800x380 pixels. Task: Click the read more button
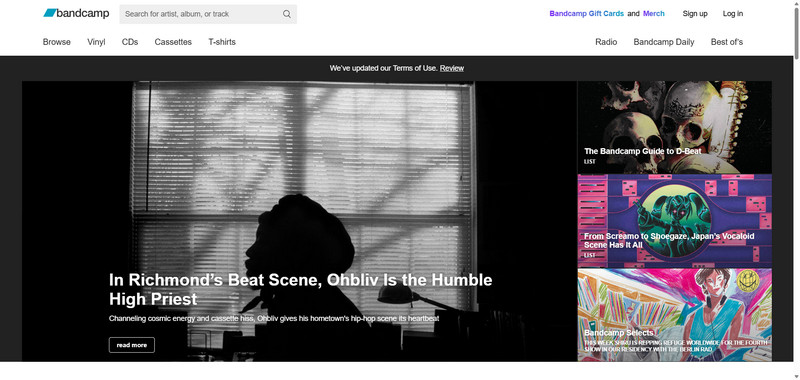coord(132,345)
